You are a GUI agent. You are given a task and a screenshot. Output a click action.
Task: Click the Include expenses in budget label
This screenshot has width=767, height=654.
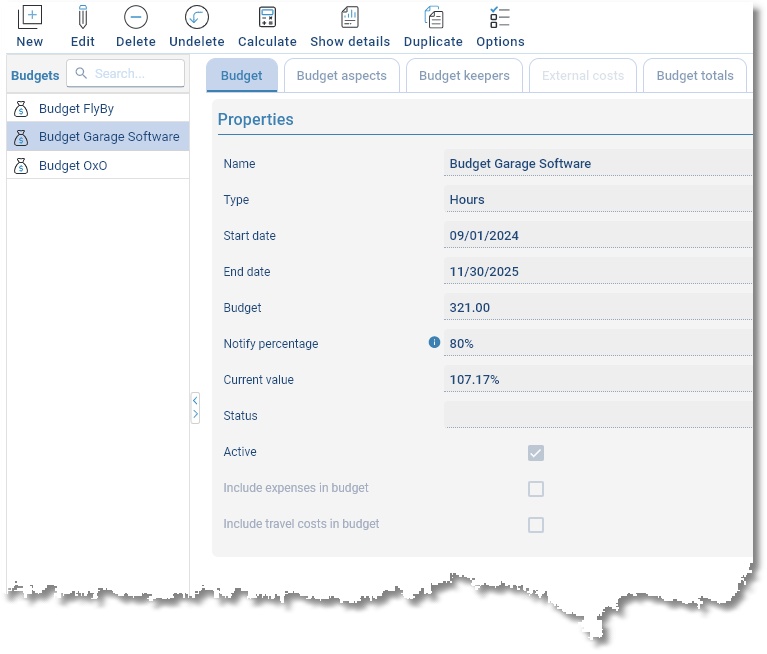(295, 488)
